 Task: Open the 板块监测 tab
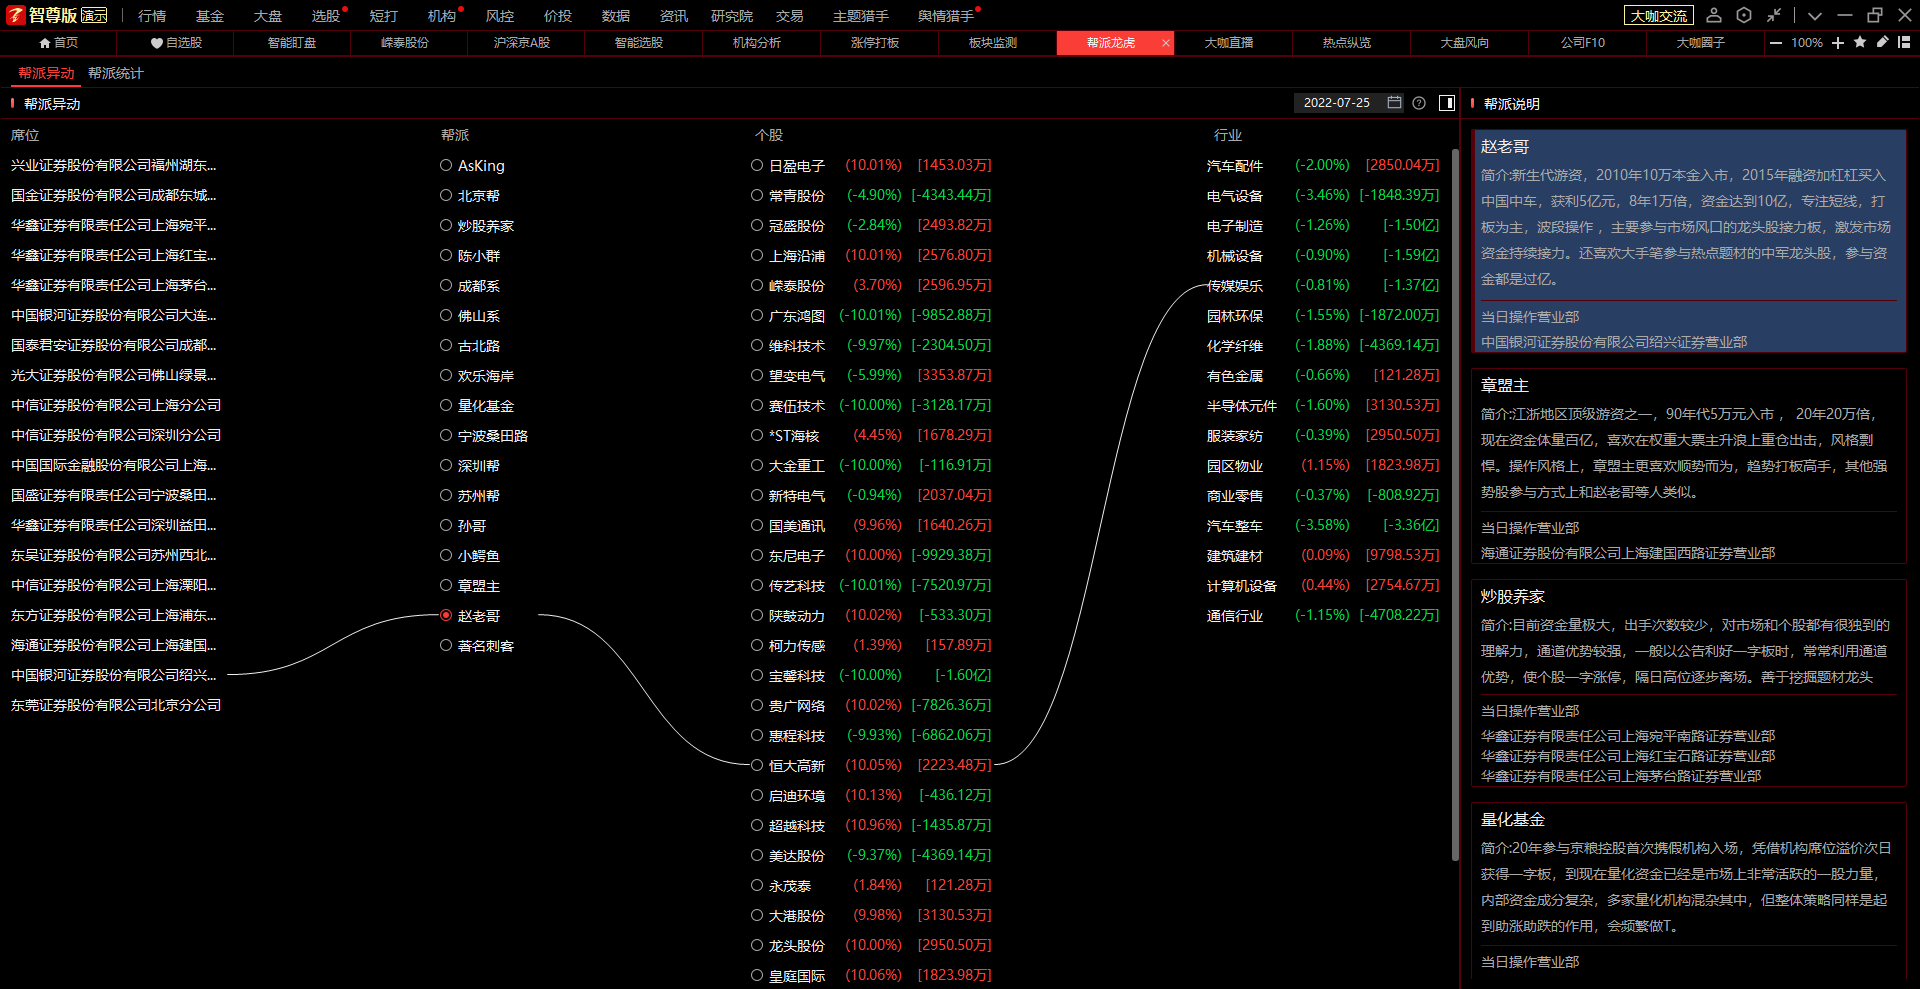click(993, 43)
